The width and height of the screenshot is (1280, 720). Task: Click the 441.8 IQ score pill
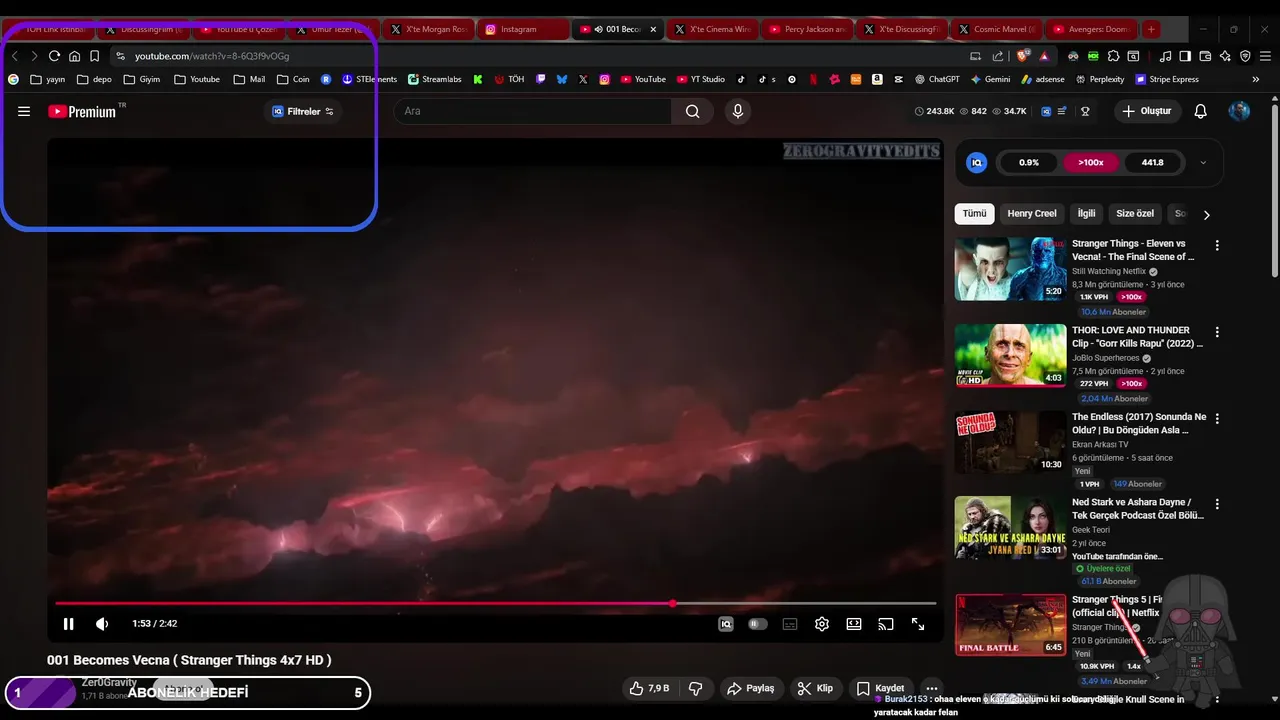pyautogui.click(x=1152, y=162)
